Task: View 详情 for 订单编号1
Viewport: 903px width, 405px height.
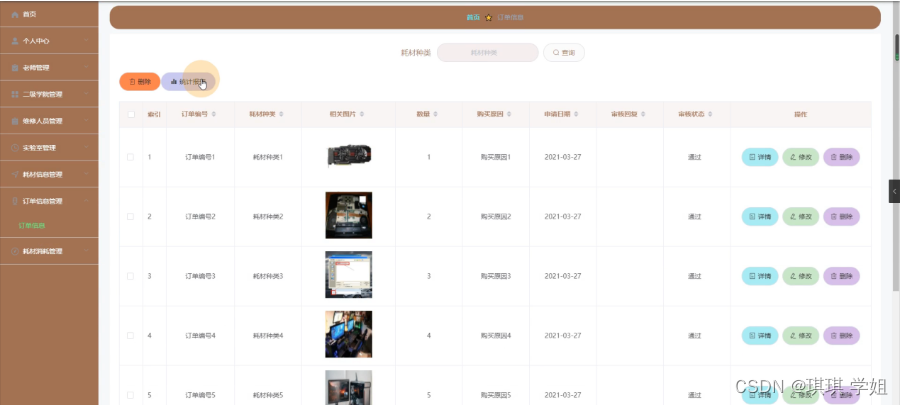Action: click(760, 157)
